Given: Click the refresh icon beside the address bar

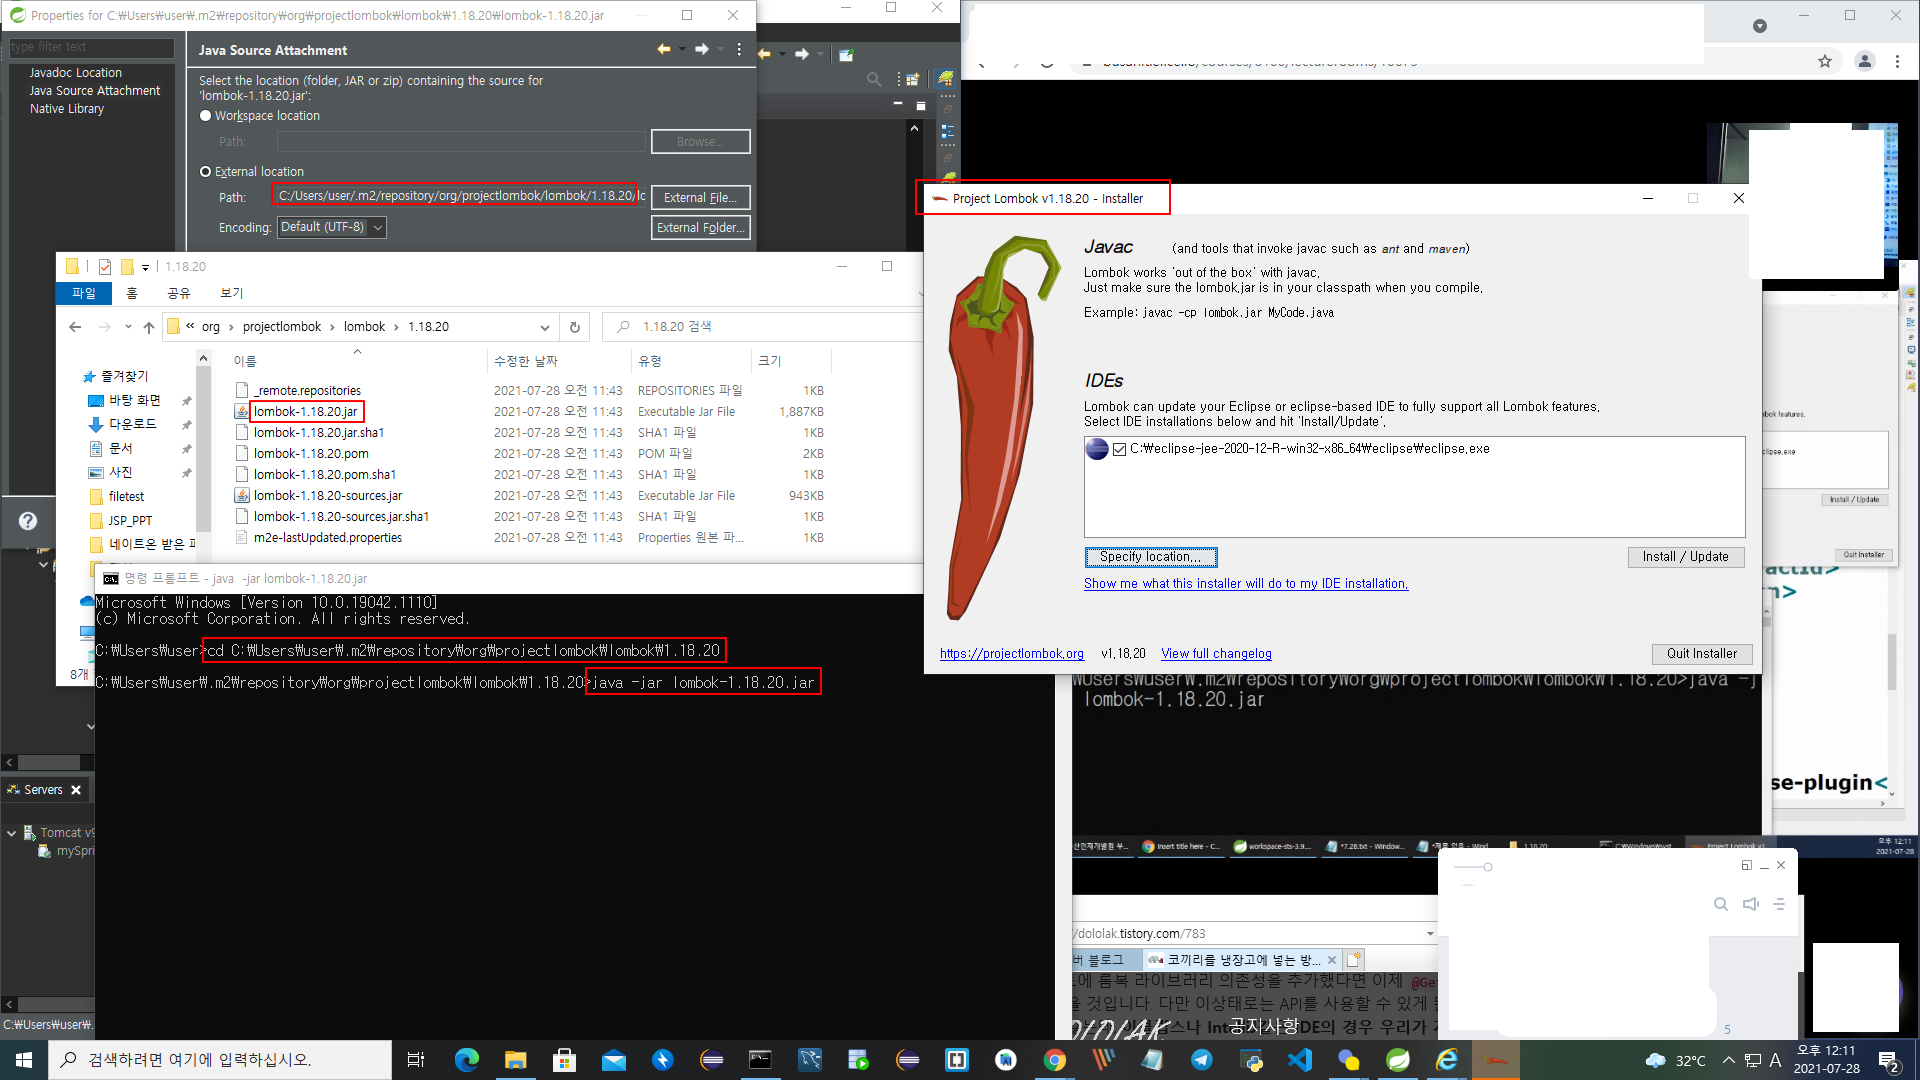Looking at the screenshot, I should [575, 327].
